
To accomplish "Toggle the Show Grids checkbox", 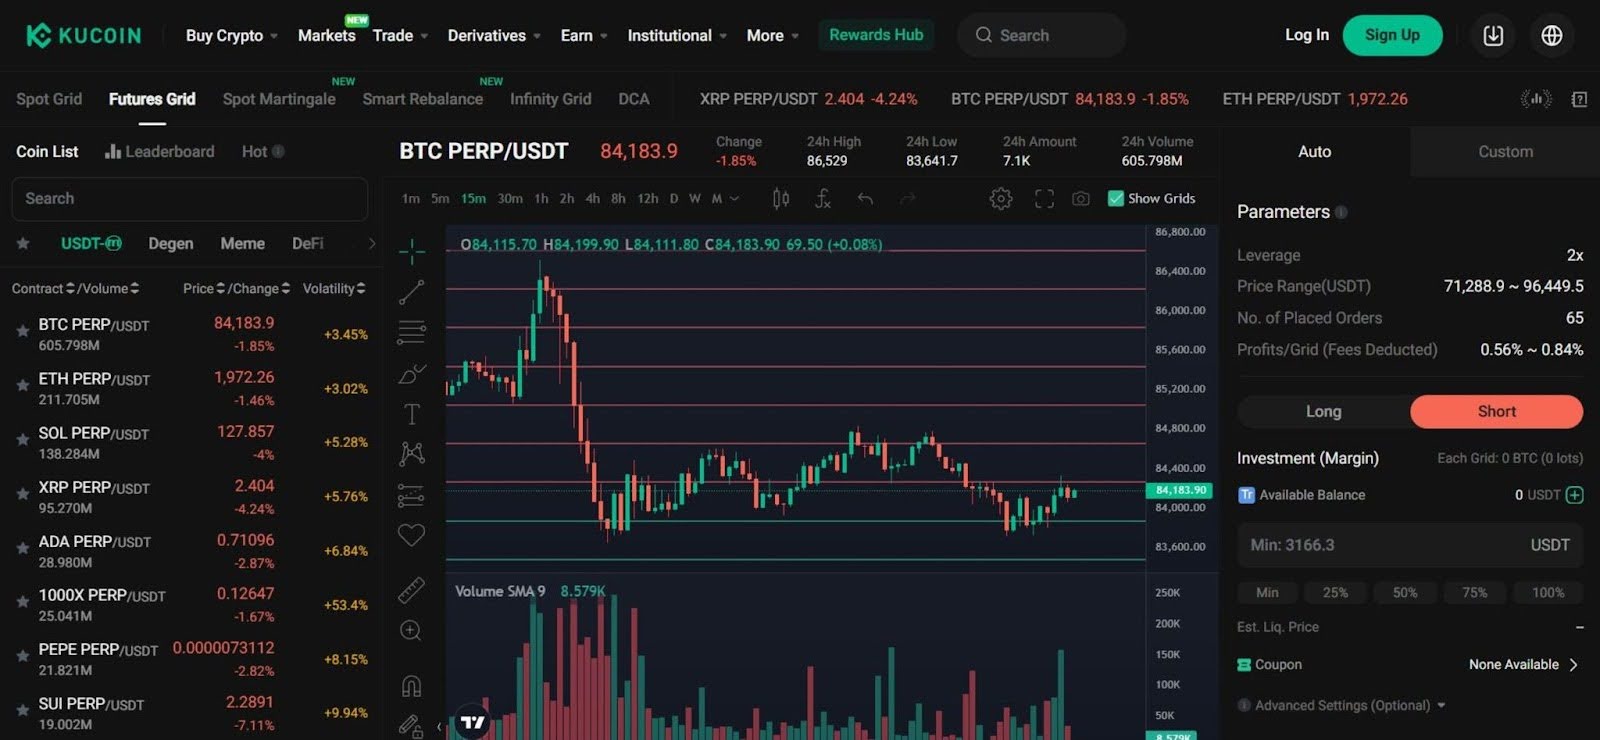I will point(1116,198).
